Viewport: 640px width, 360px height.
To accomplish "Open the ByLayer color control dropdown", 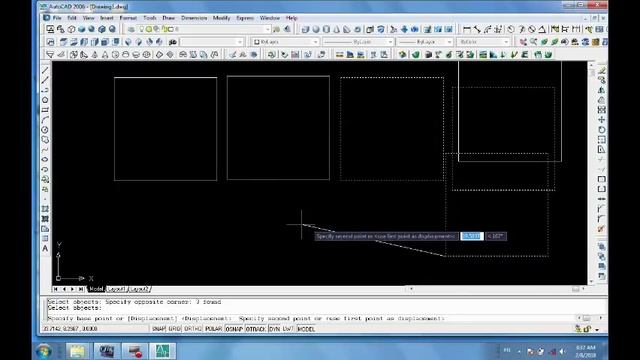I will coord(315,42).
